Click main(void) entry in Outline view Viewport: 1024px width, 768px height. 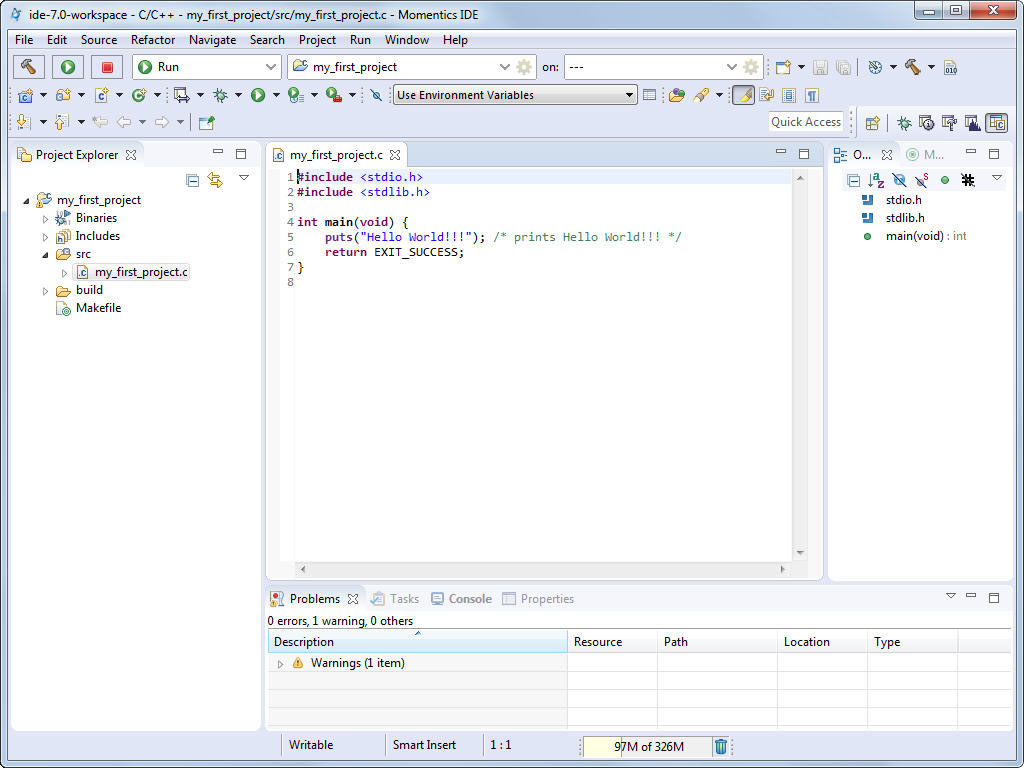pyautogui.click(x=916, y=236)
